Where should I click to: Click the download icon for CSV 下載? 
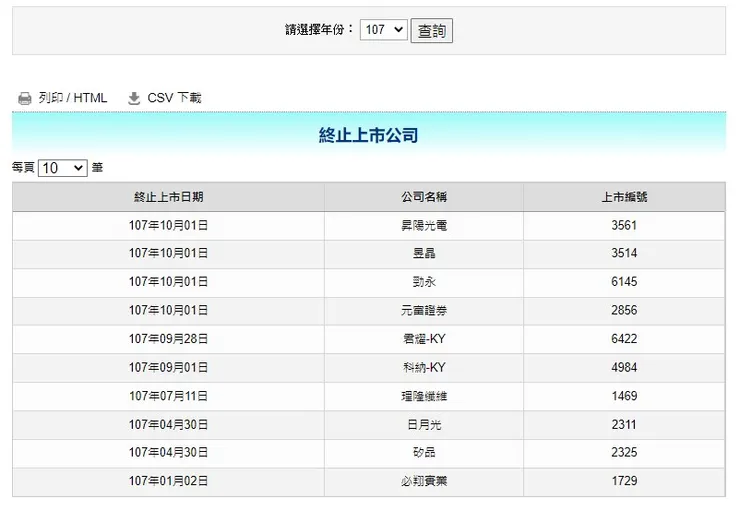coord(134,98)
